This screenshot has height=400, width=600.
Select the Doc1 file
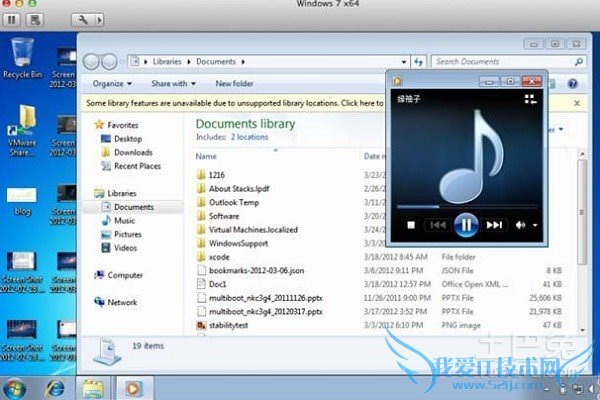pyautogui.click(x=212, y=284)
